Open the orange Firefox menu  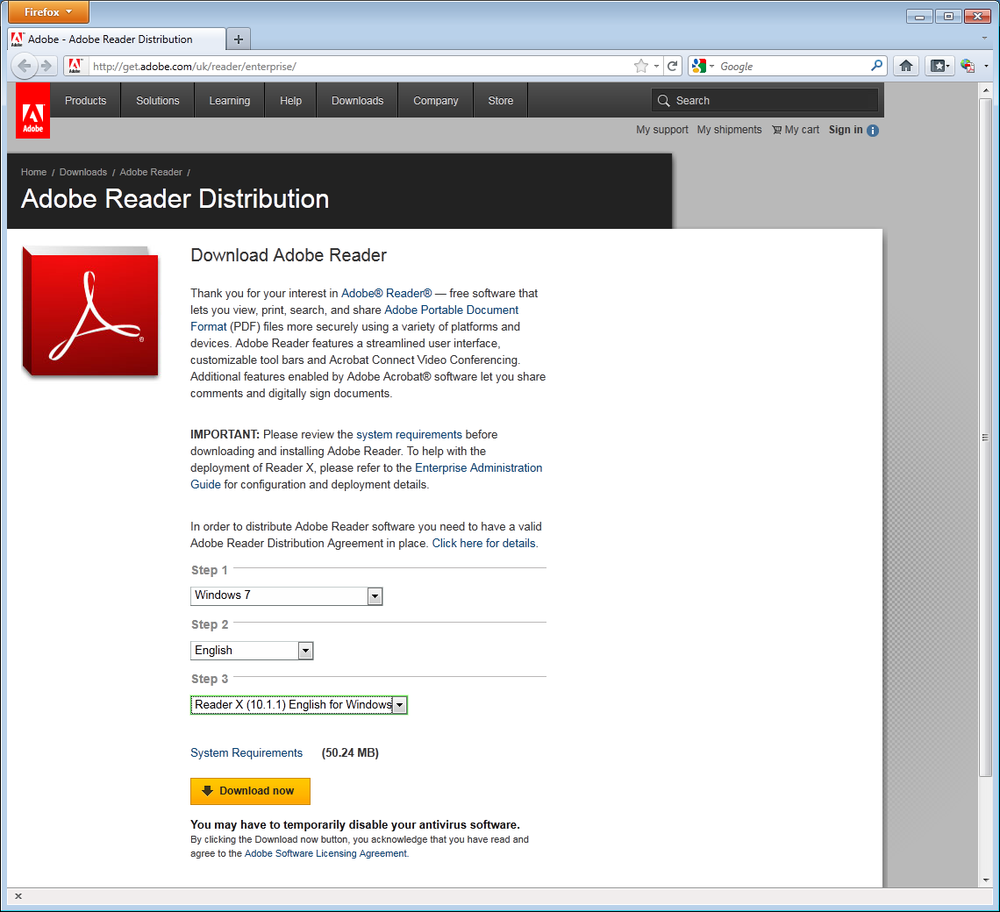[47, 12]
